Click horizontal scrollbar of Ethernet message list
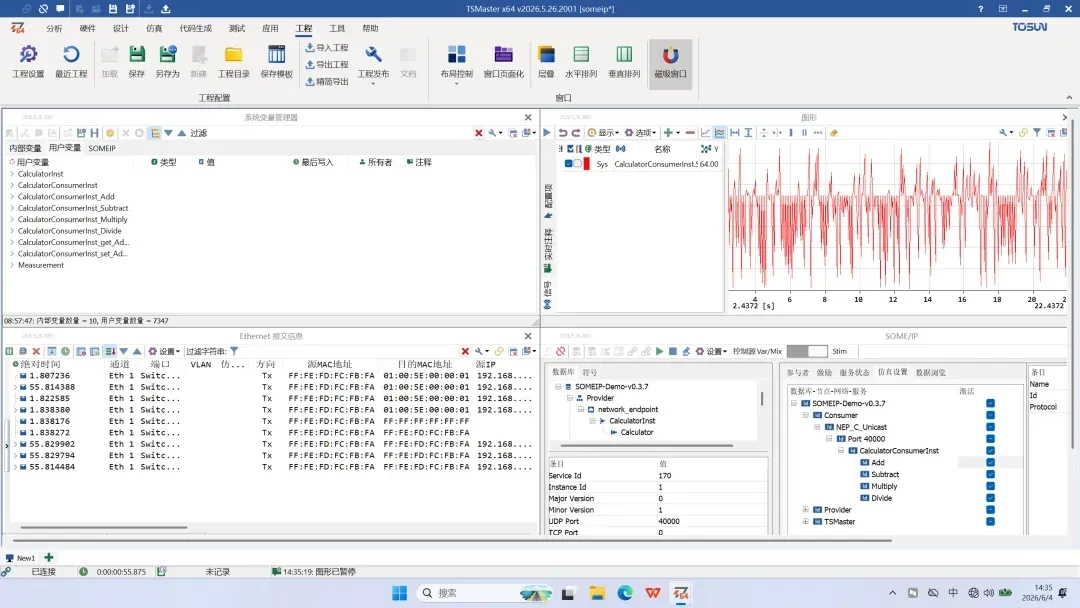The image size is (1080, 608). (103, 527)
